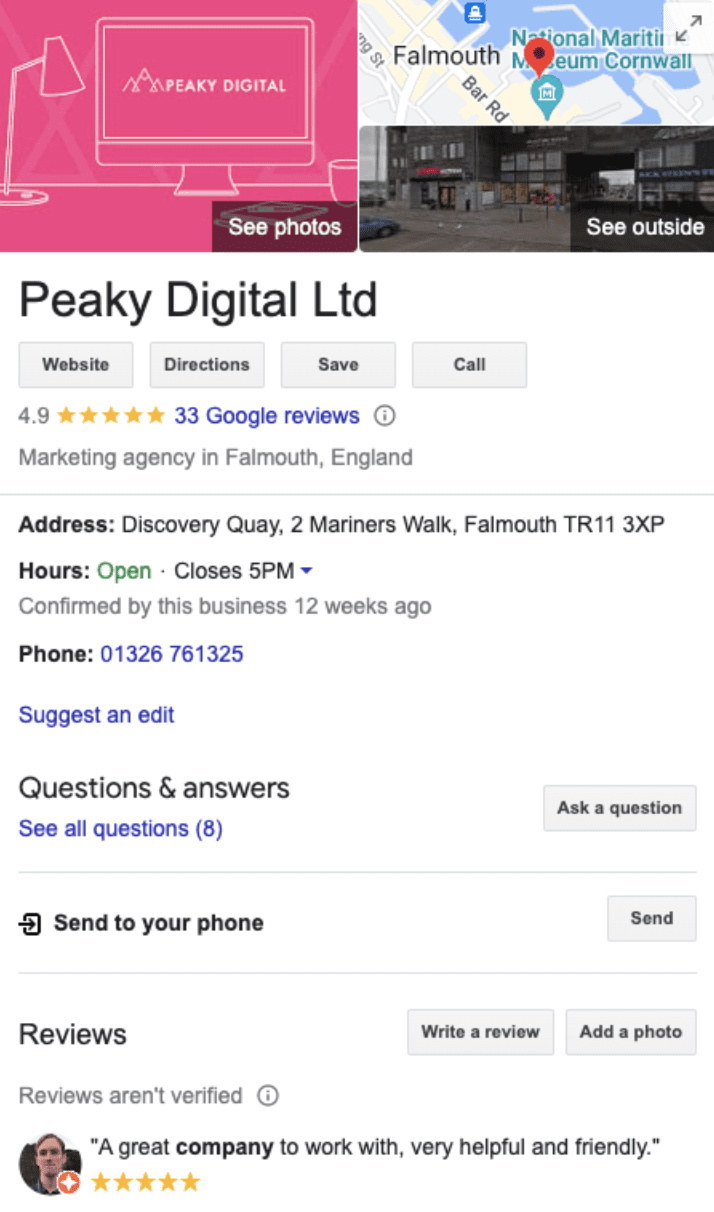Click Suggest an edit link
The image size is (714, 1212).
click(x=97, y=715)
